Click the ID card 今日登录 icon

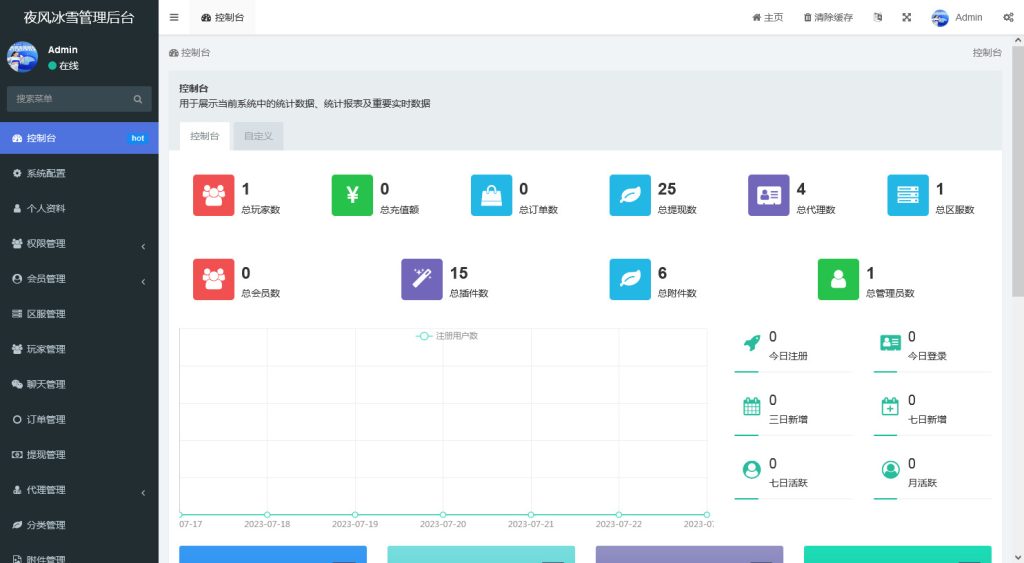point(890,343)
